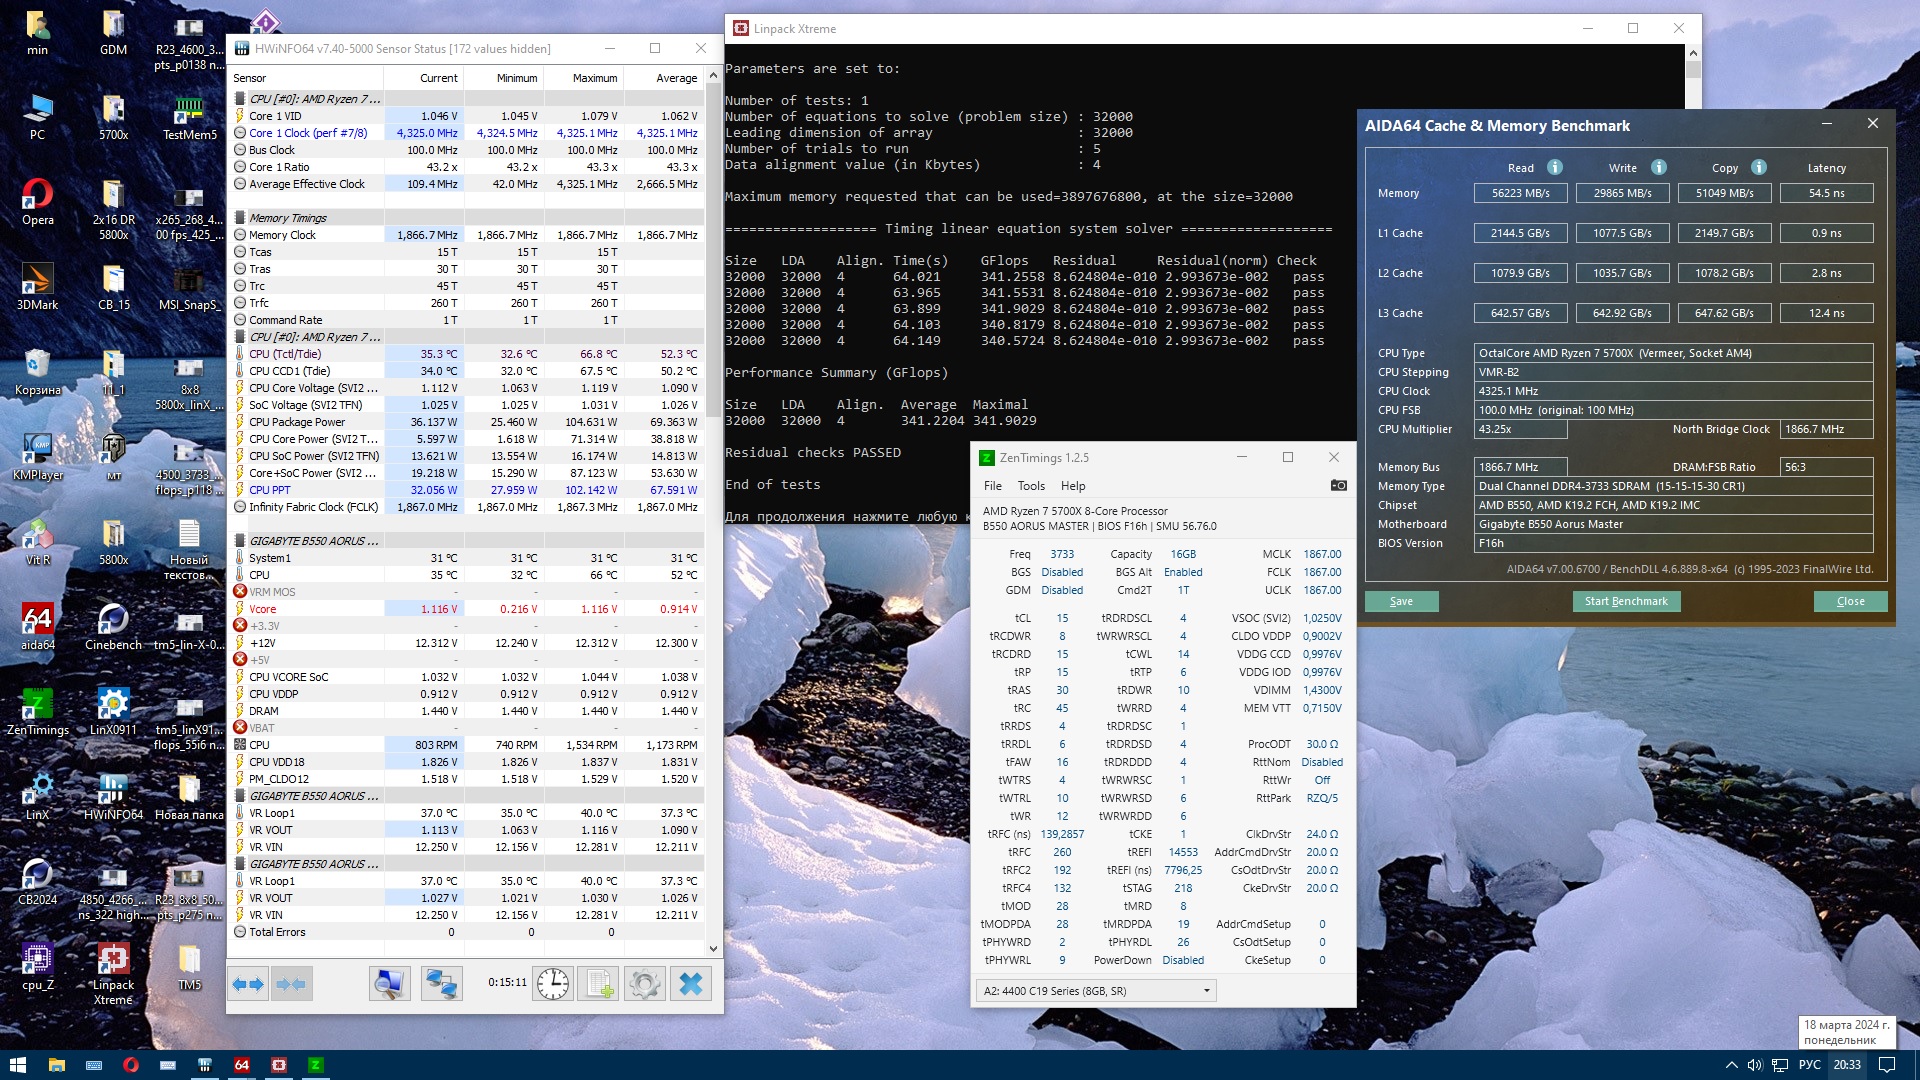Start HWiNFO logging with the sheet-plus icon

coord(598,984)
